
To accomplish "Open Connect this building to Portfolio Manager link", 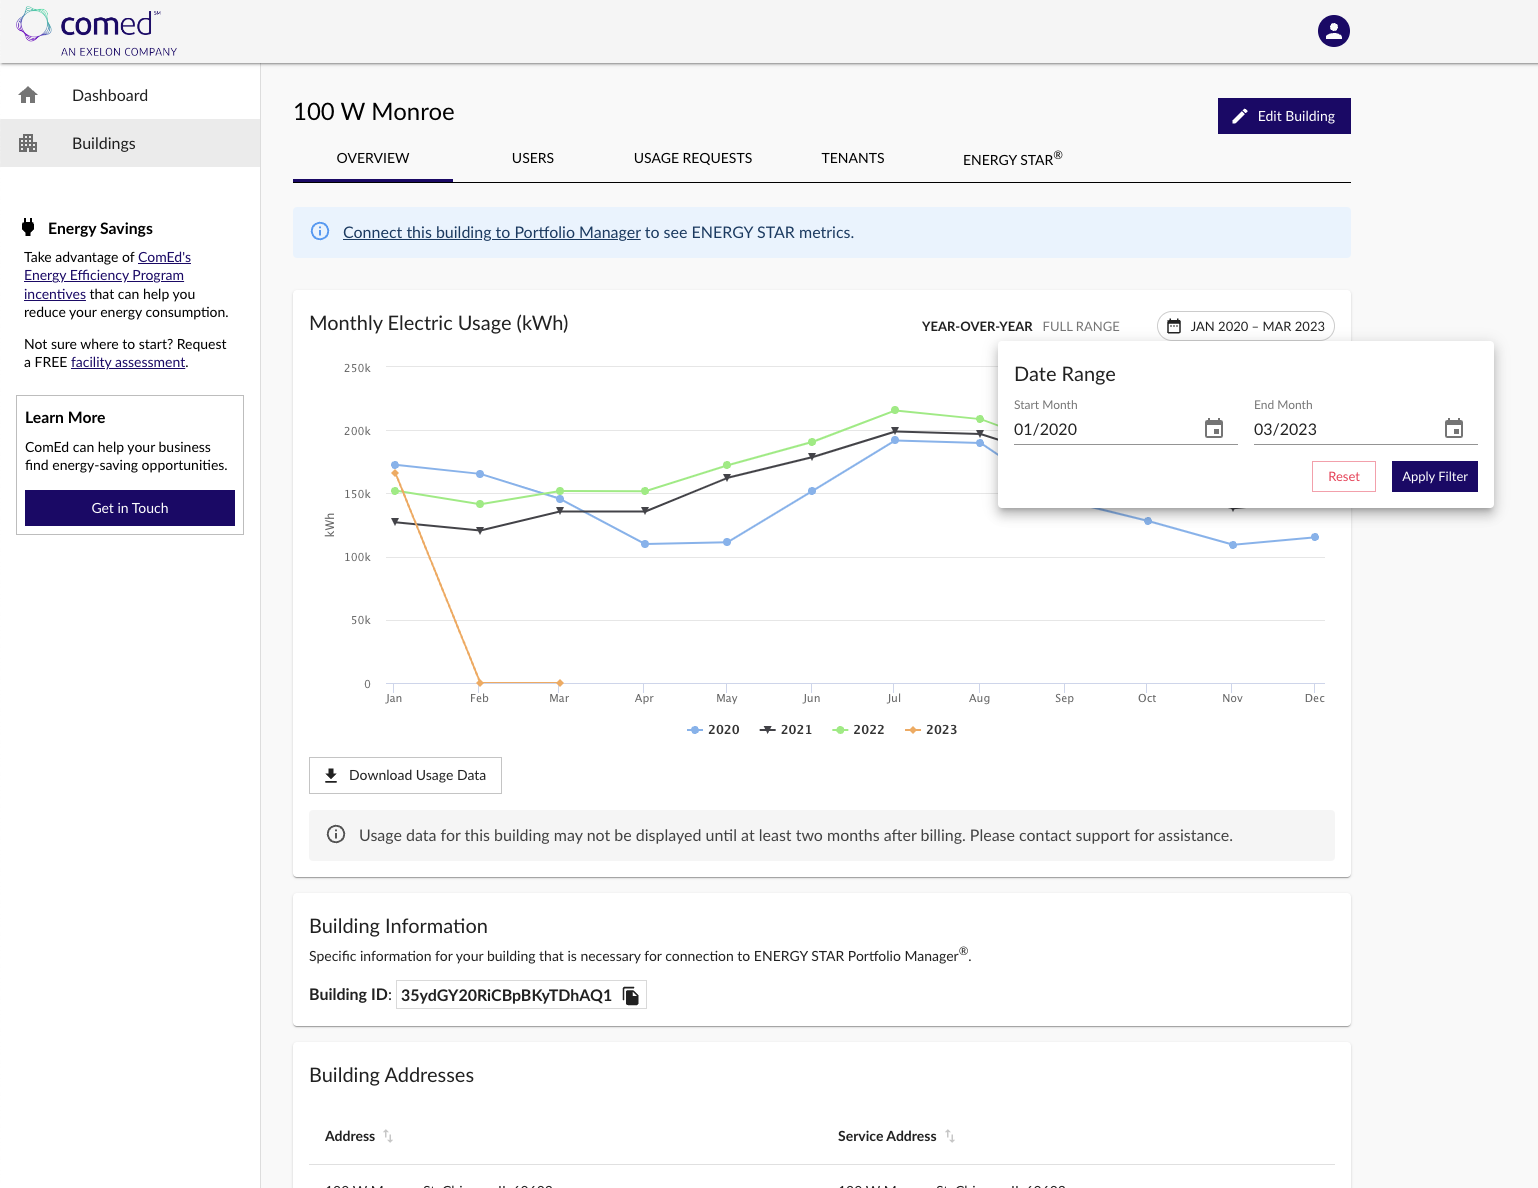I will (x=492, y=232).
